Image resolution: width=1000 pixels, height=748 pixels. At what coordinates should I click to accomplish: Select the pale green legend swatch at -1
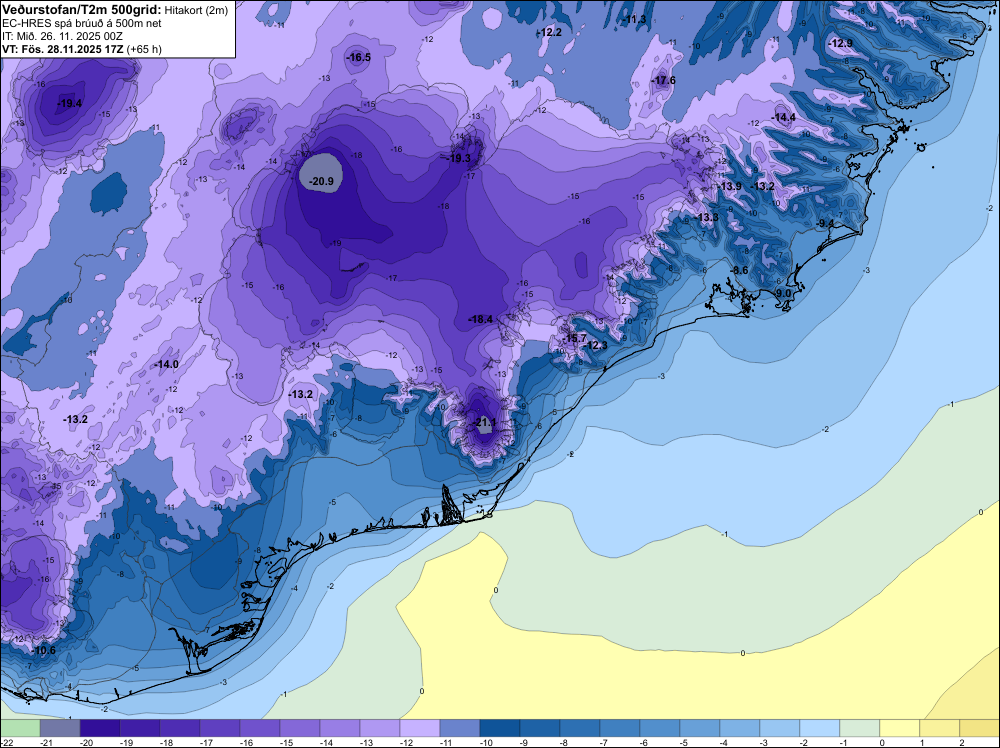[x=860, y=728]
